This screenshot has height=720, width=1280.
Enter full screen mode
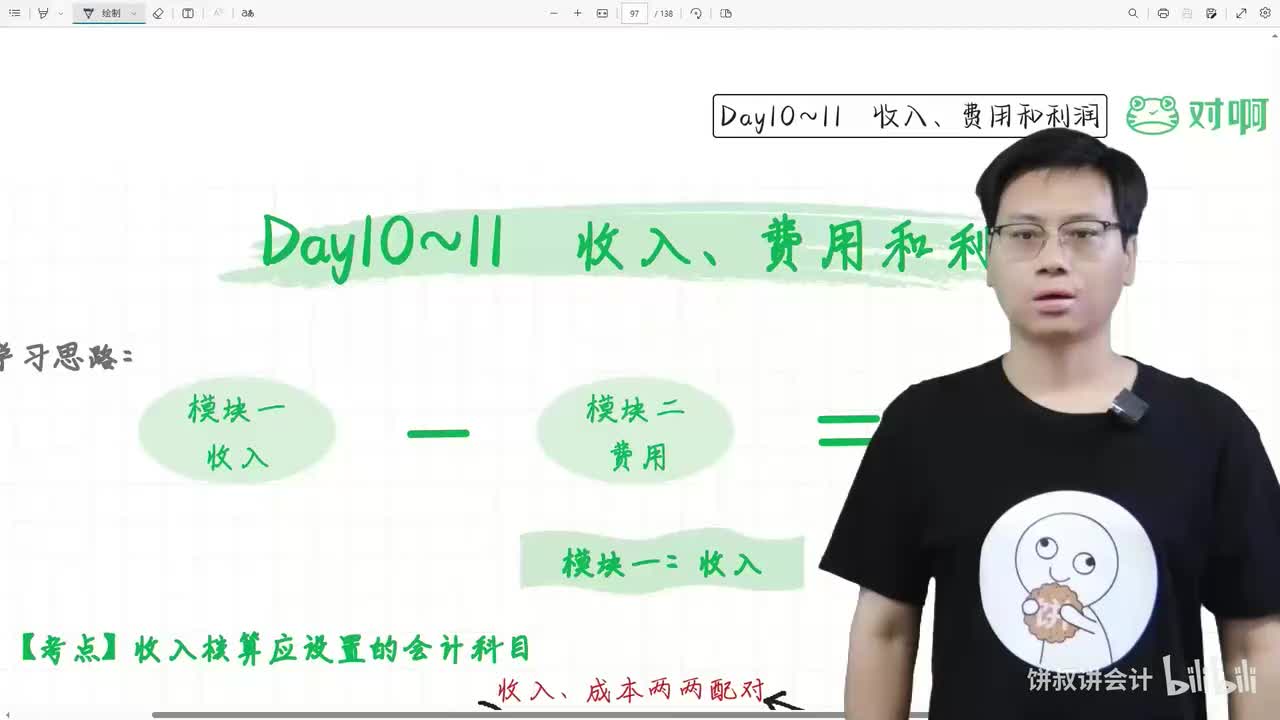pos(1241,13)
